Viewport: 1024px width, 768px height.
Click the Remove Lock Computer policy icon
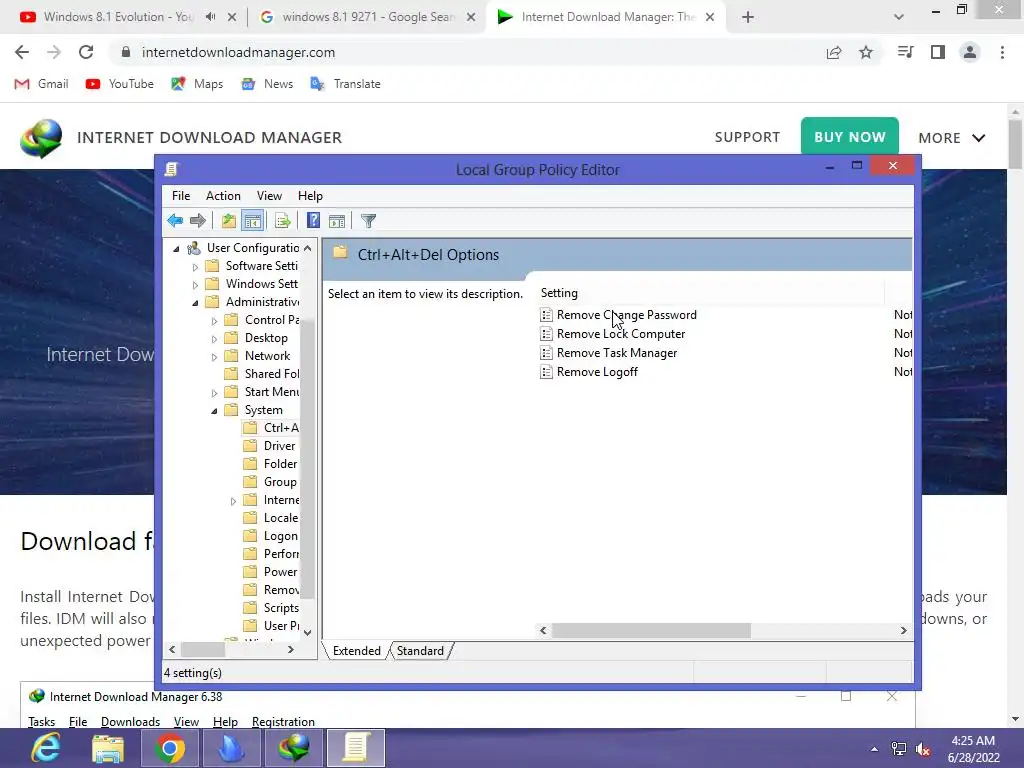click(547, 334)
